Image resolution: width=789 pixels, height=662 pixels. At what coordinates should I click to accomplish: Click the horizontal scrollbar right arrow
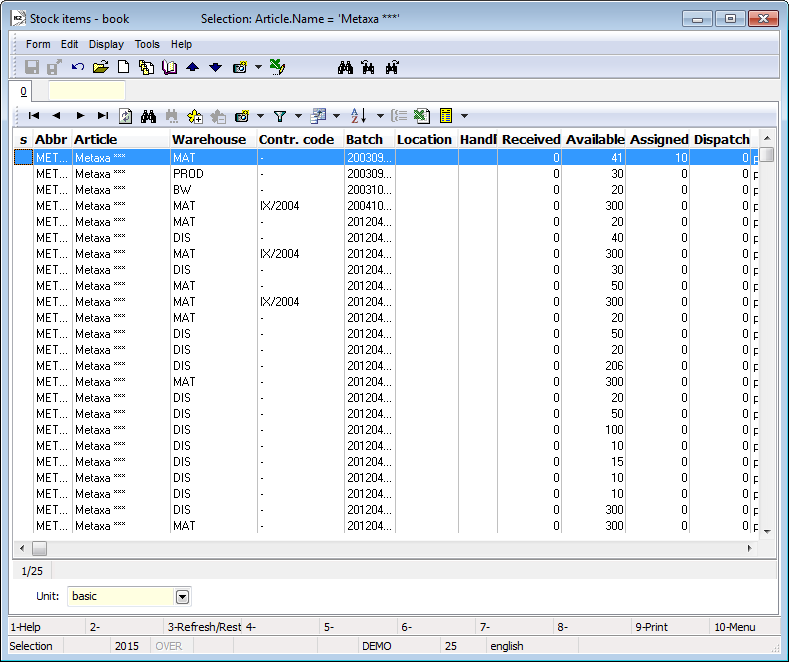click(750, 548)
